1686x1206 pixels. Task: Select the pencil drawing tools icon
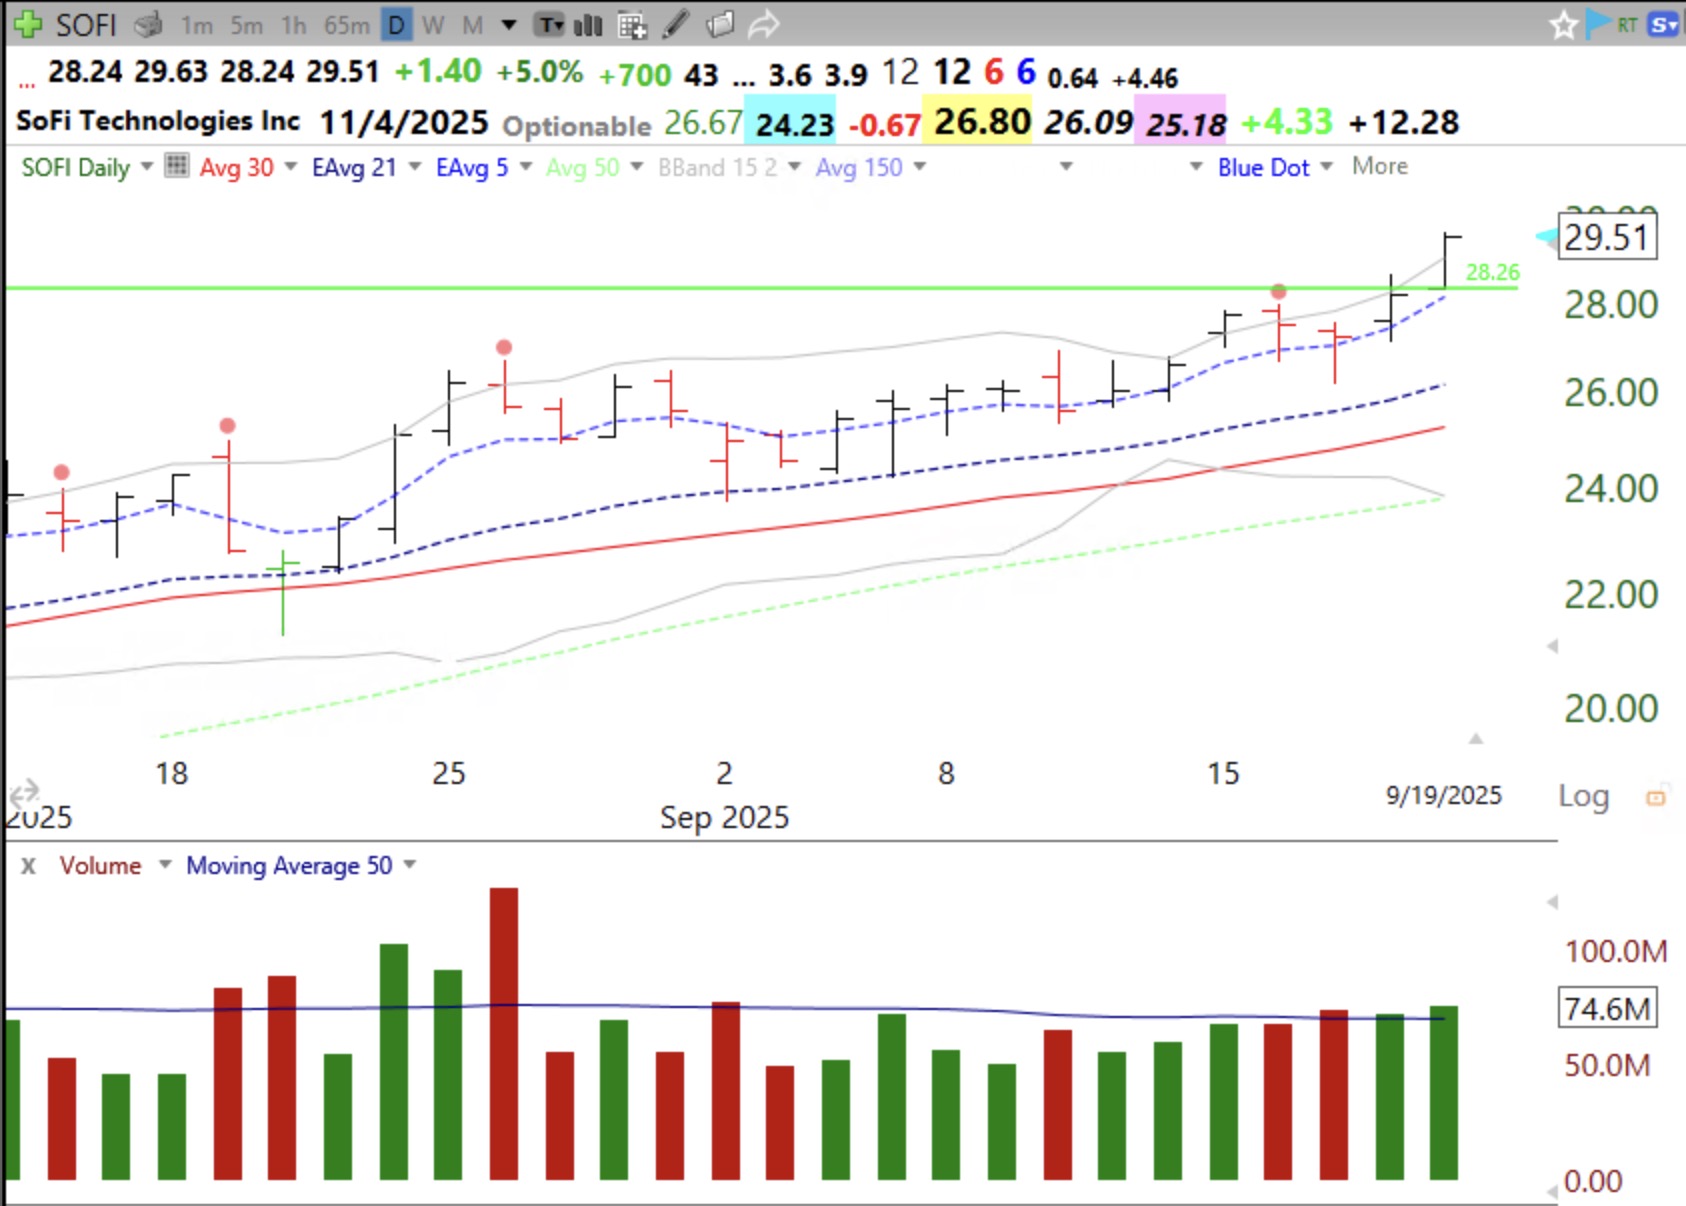coord(676,24)
